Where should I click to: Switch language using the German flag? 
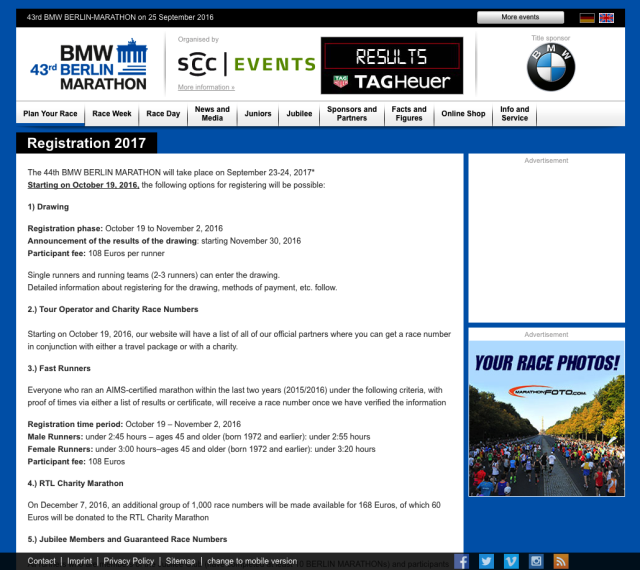pyautogui.click(x=587, y=18)
